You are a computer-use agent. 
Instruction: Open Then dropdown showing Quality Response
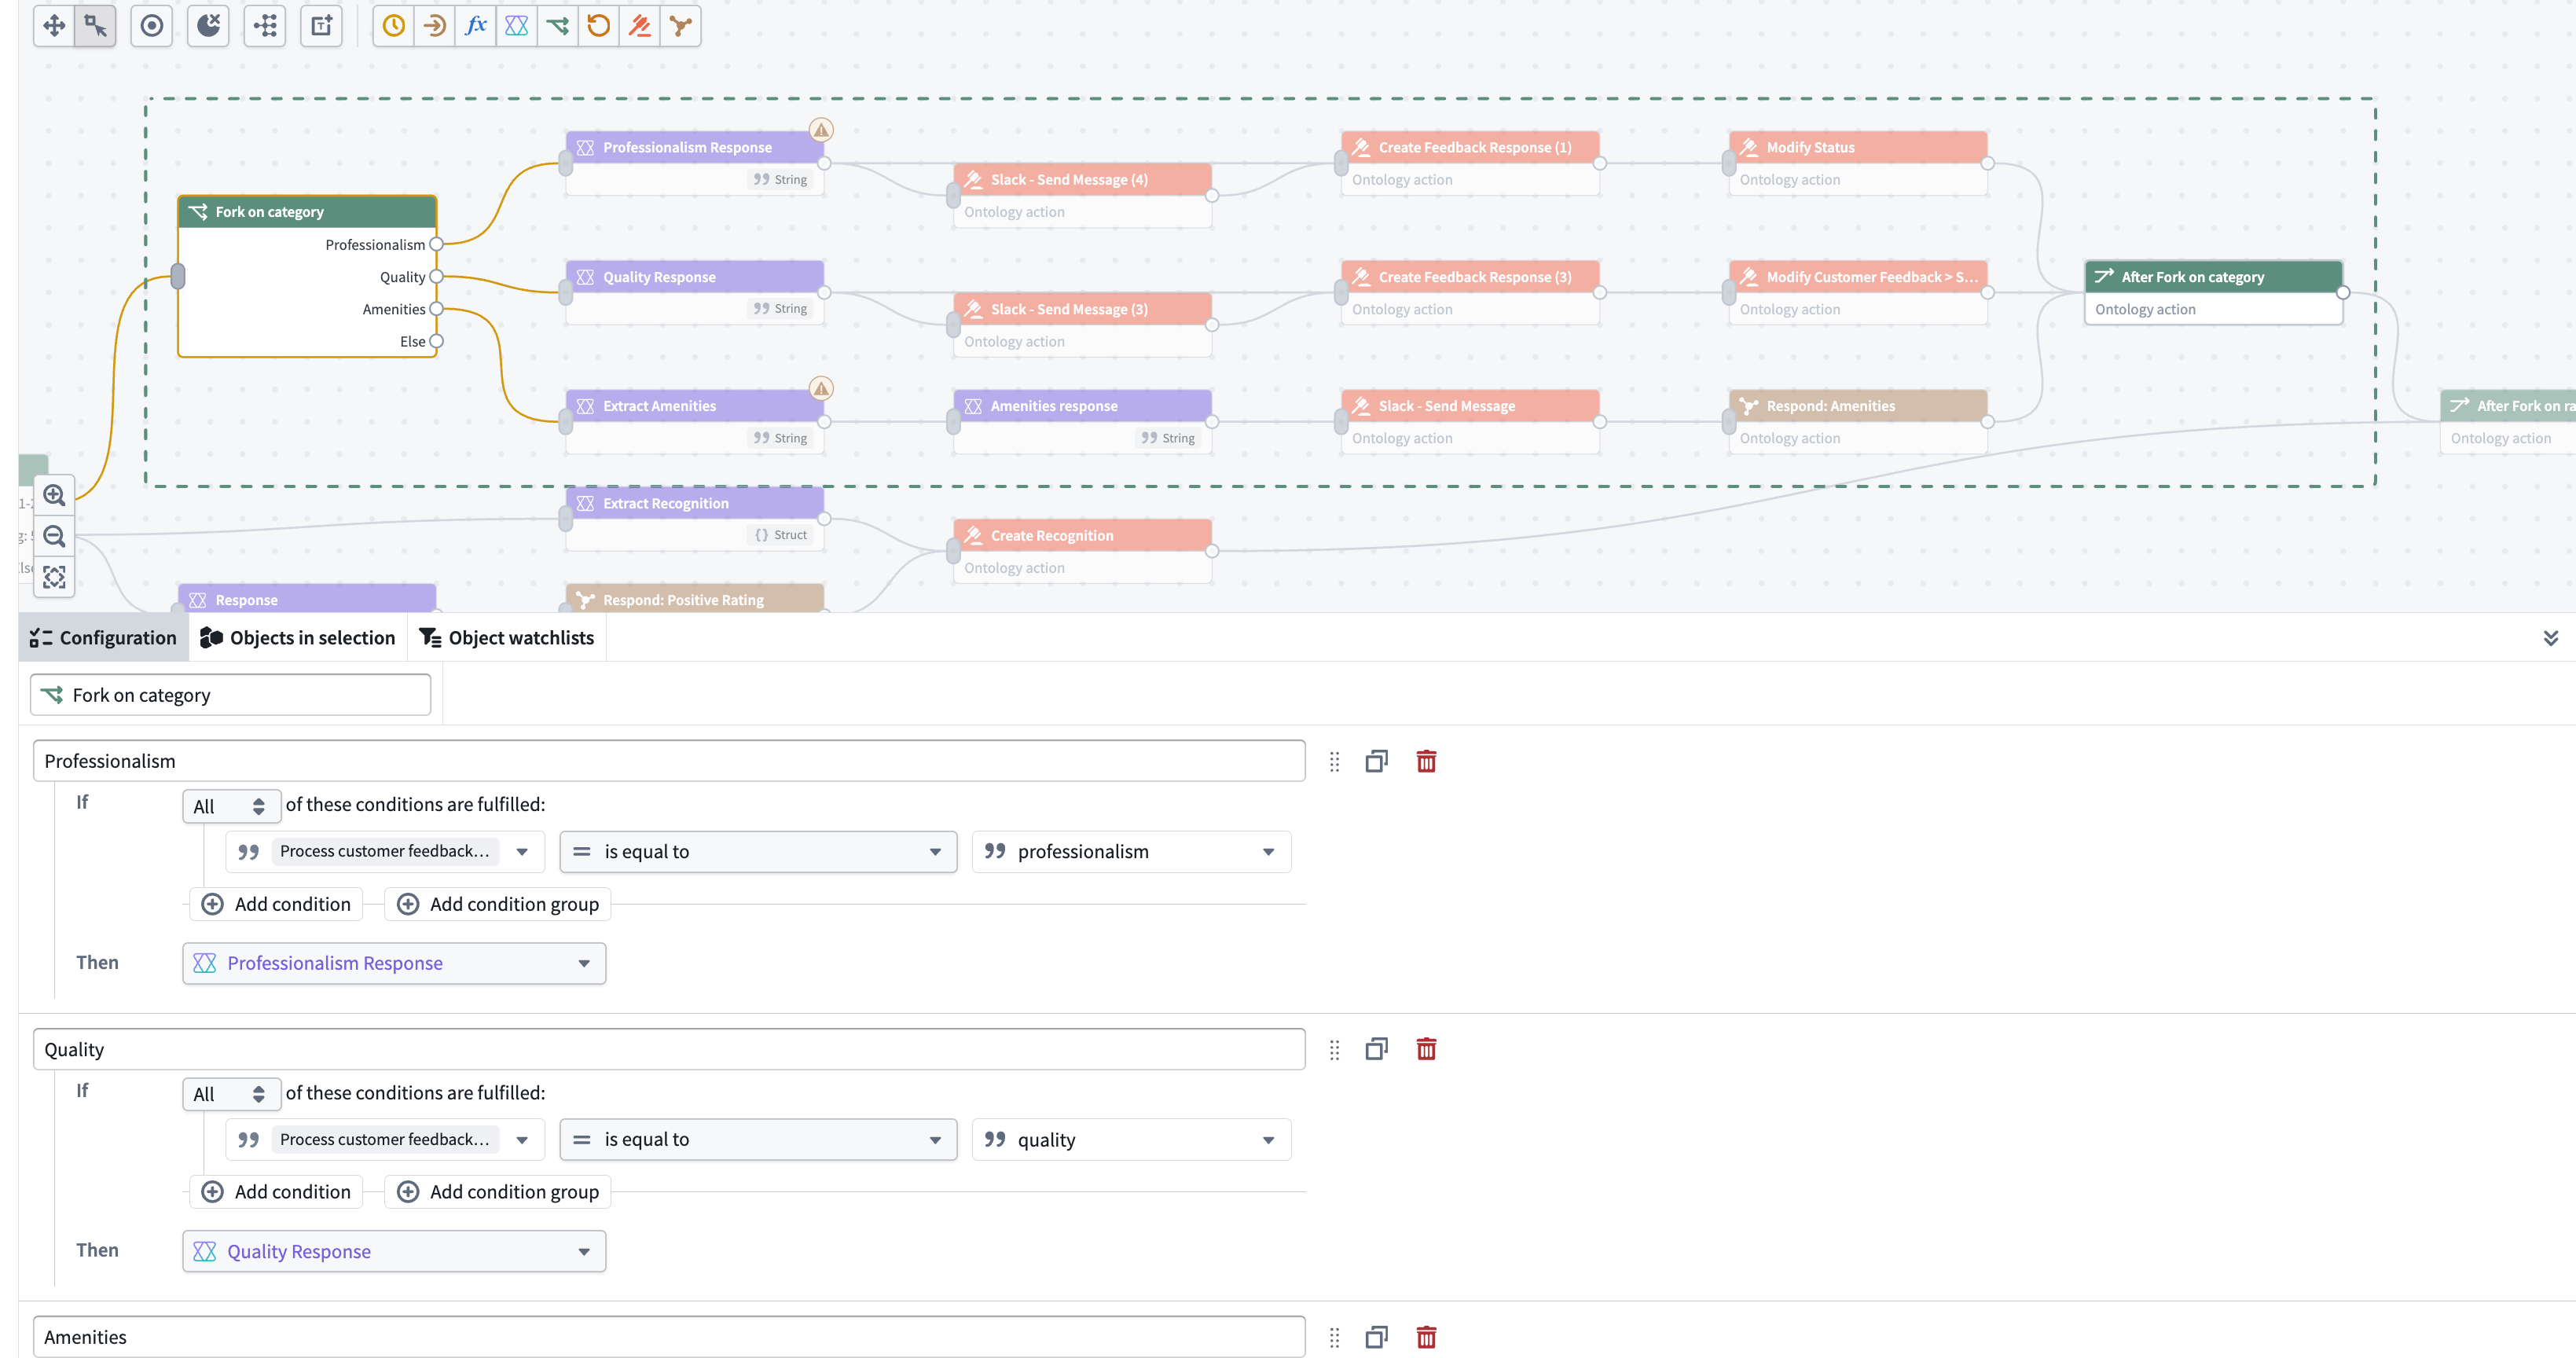[x=394, y=1251]
